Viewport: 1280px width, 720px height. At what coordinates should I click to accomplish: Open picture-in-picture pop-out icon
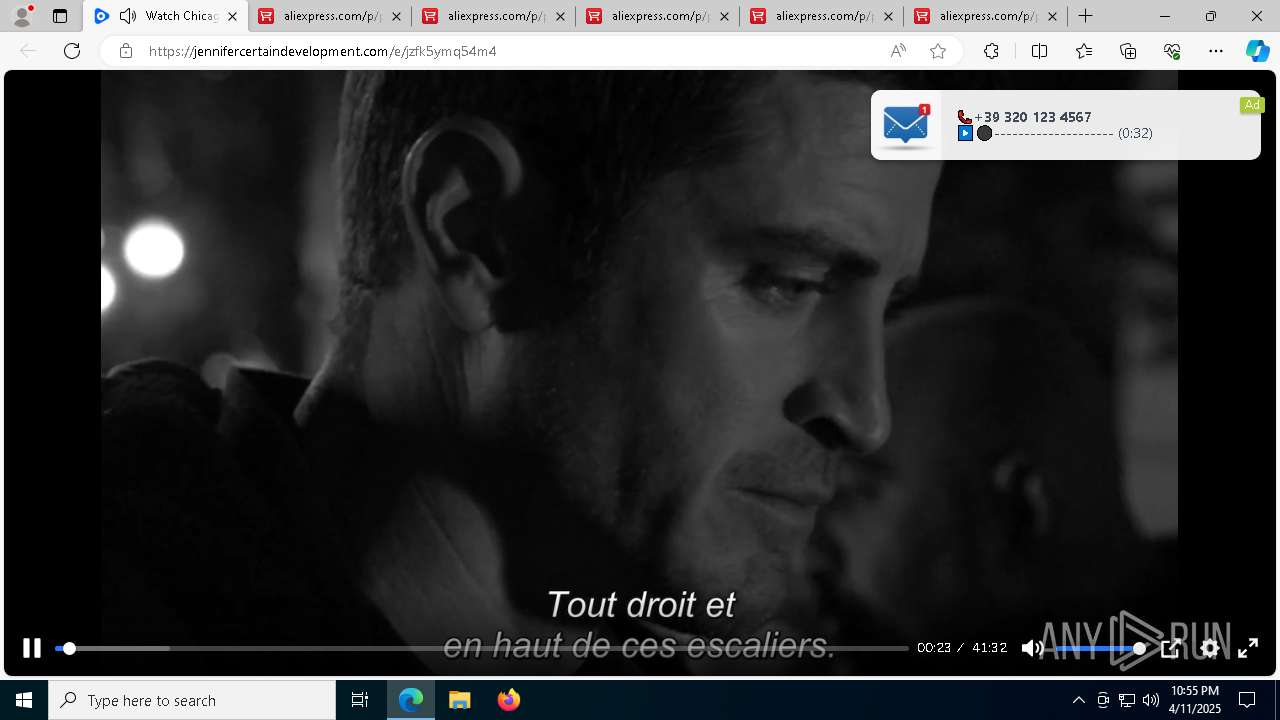[1171, 648]
